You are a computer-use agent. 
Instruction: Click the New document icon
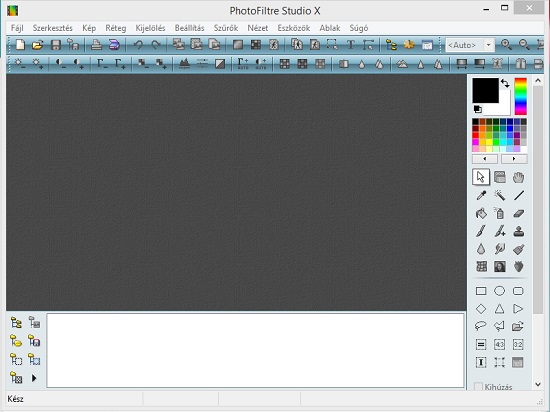pyautogui.click(x=20, y=45)
